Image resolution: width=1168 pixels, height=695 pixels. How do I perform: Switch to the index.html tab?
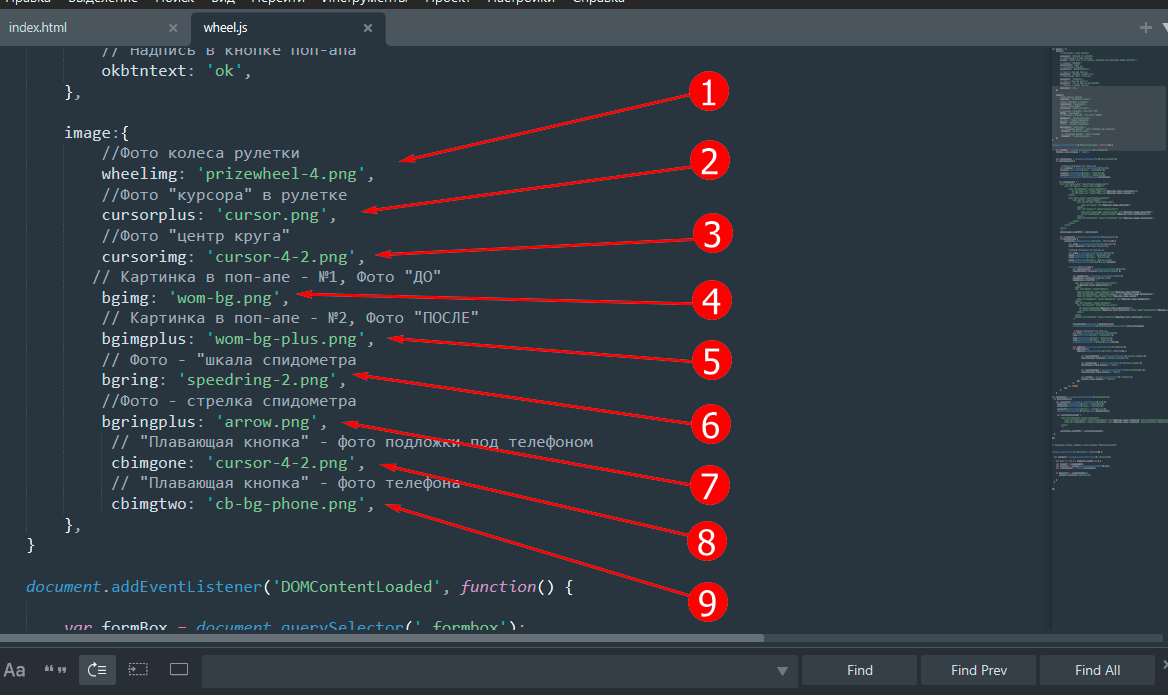[37, 28]
